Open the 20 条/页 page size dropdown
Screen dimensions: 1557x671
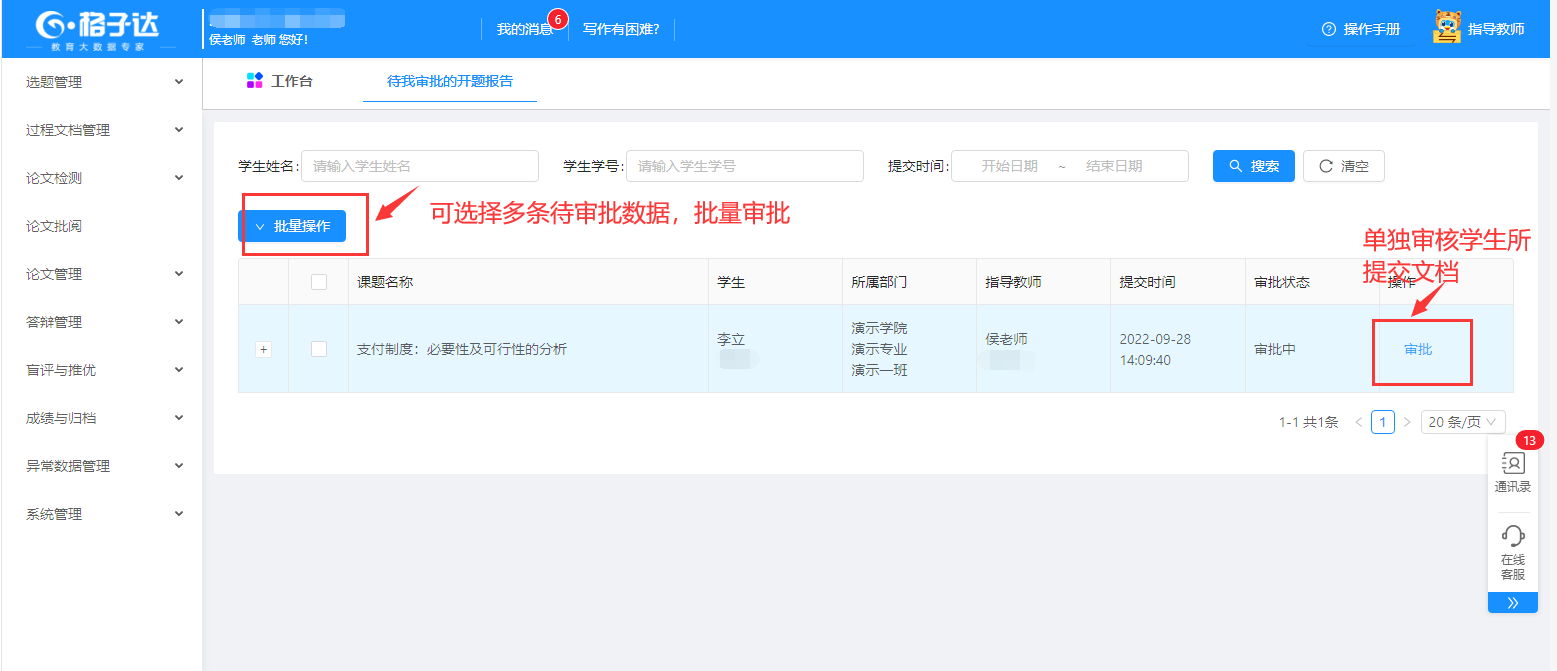click(1463, 423)
